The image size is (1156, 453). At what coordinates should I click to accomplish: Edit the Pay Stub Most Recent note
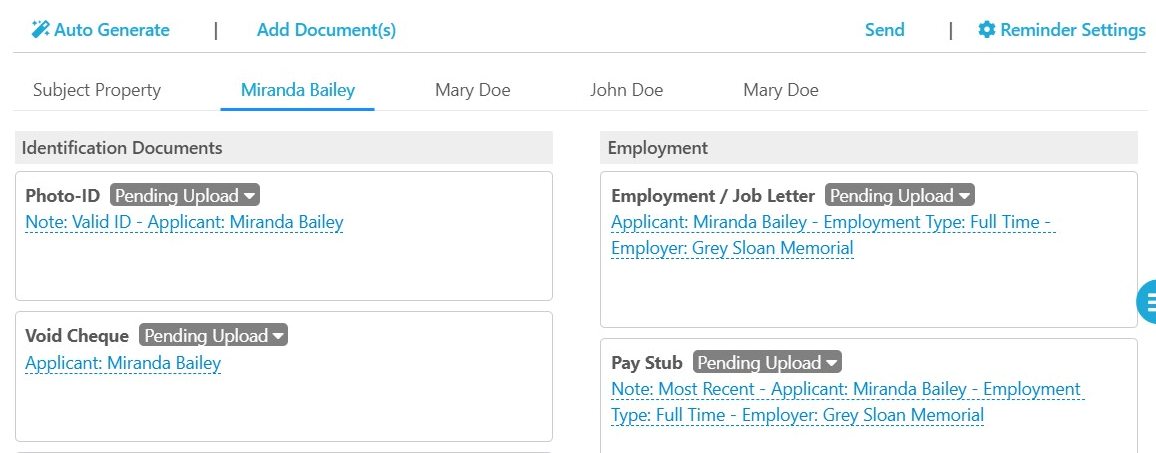pos(848,401)
